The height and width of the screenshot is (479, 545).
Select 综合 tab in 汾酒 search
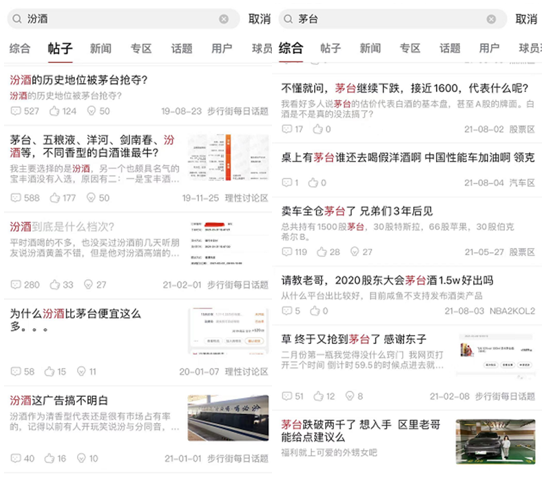20,48
